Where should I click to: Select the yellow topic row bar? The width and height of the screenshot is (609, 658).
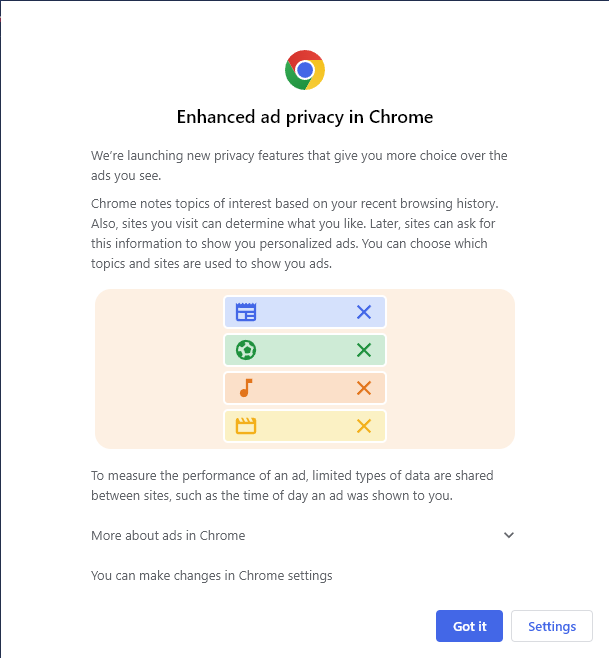click(305, 426)
